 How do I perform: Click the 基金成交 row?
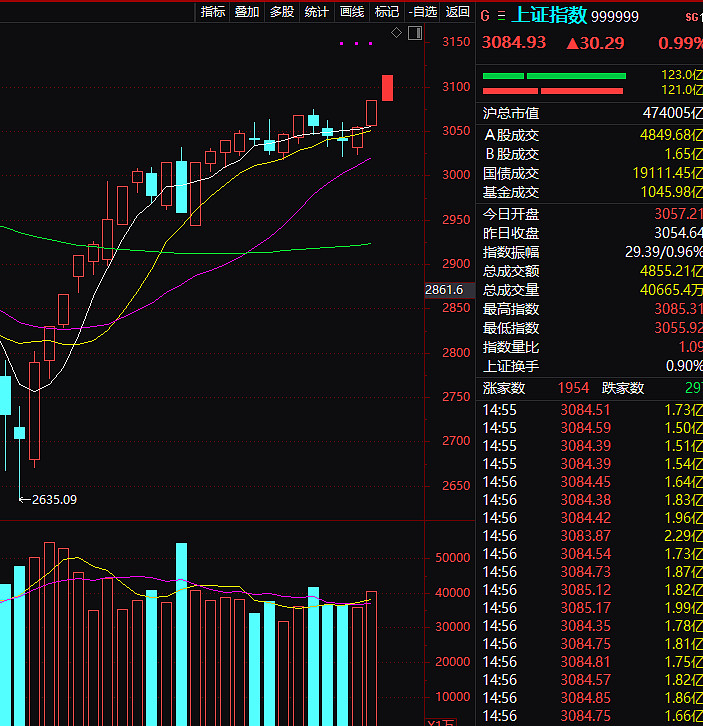(592, 192)
